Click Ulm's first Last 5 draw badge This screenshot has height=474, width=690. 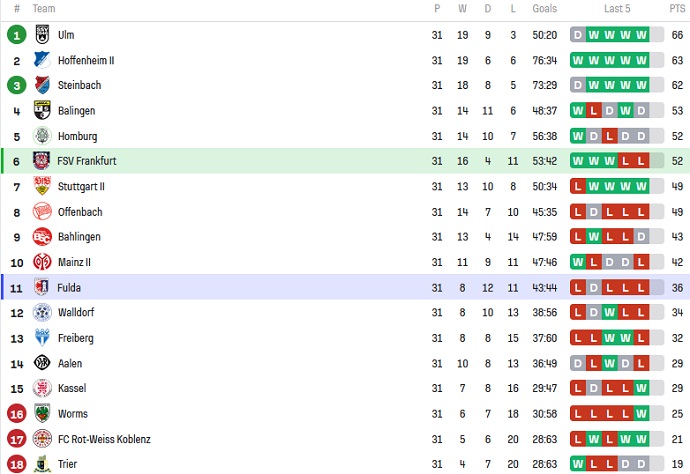tap(578, 35)
